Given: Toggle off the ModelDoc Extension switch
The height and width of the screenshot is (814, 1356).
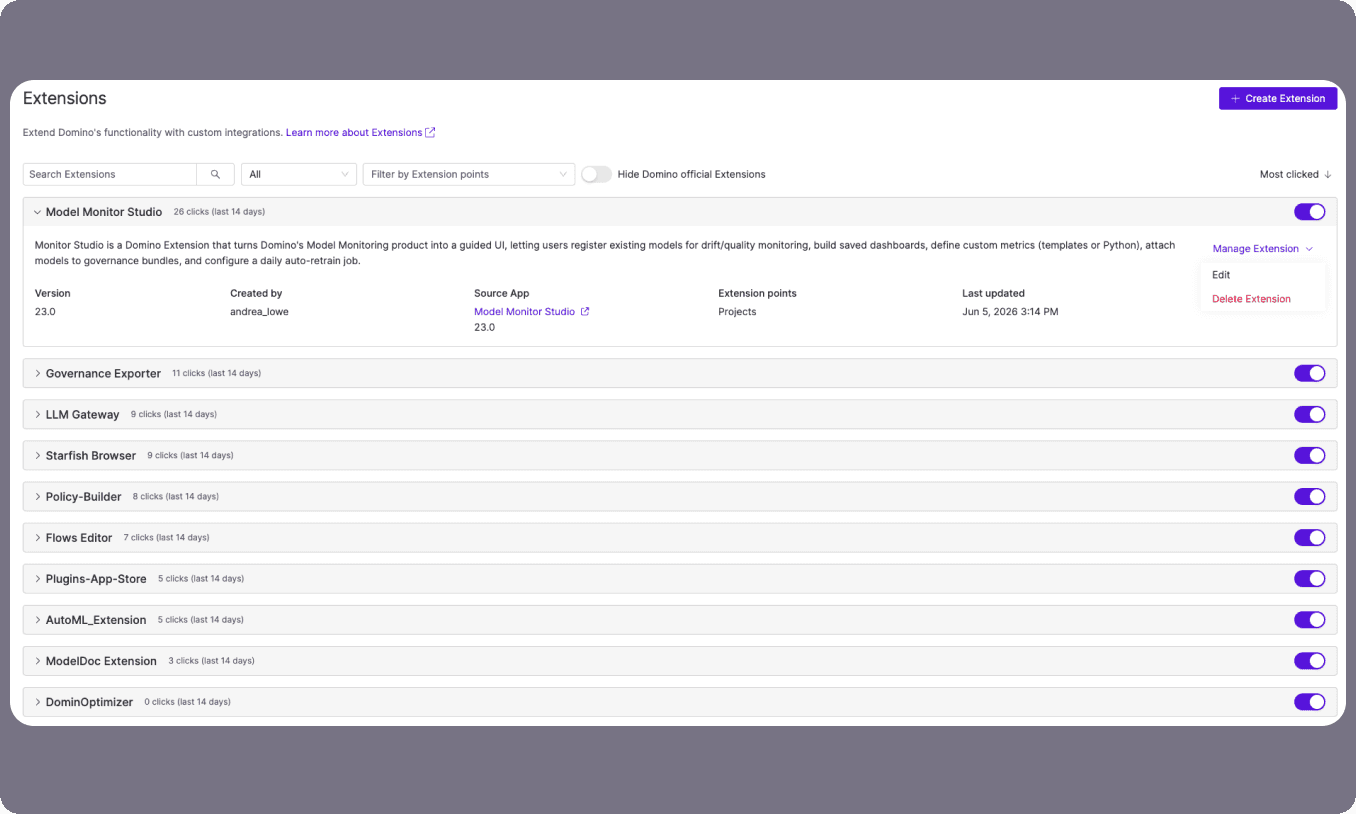Looking at the screenshot, I should coord(1309,660).
